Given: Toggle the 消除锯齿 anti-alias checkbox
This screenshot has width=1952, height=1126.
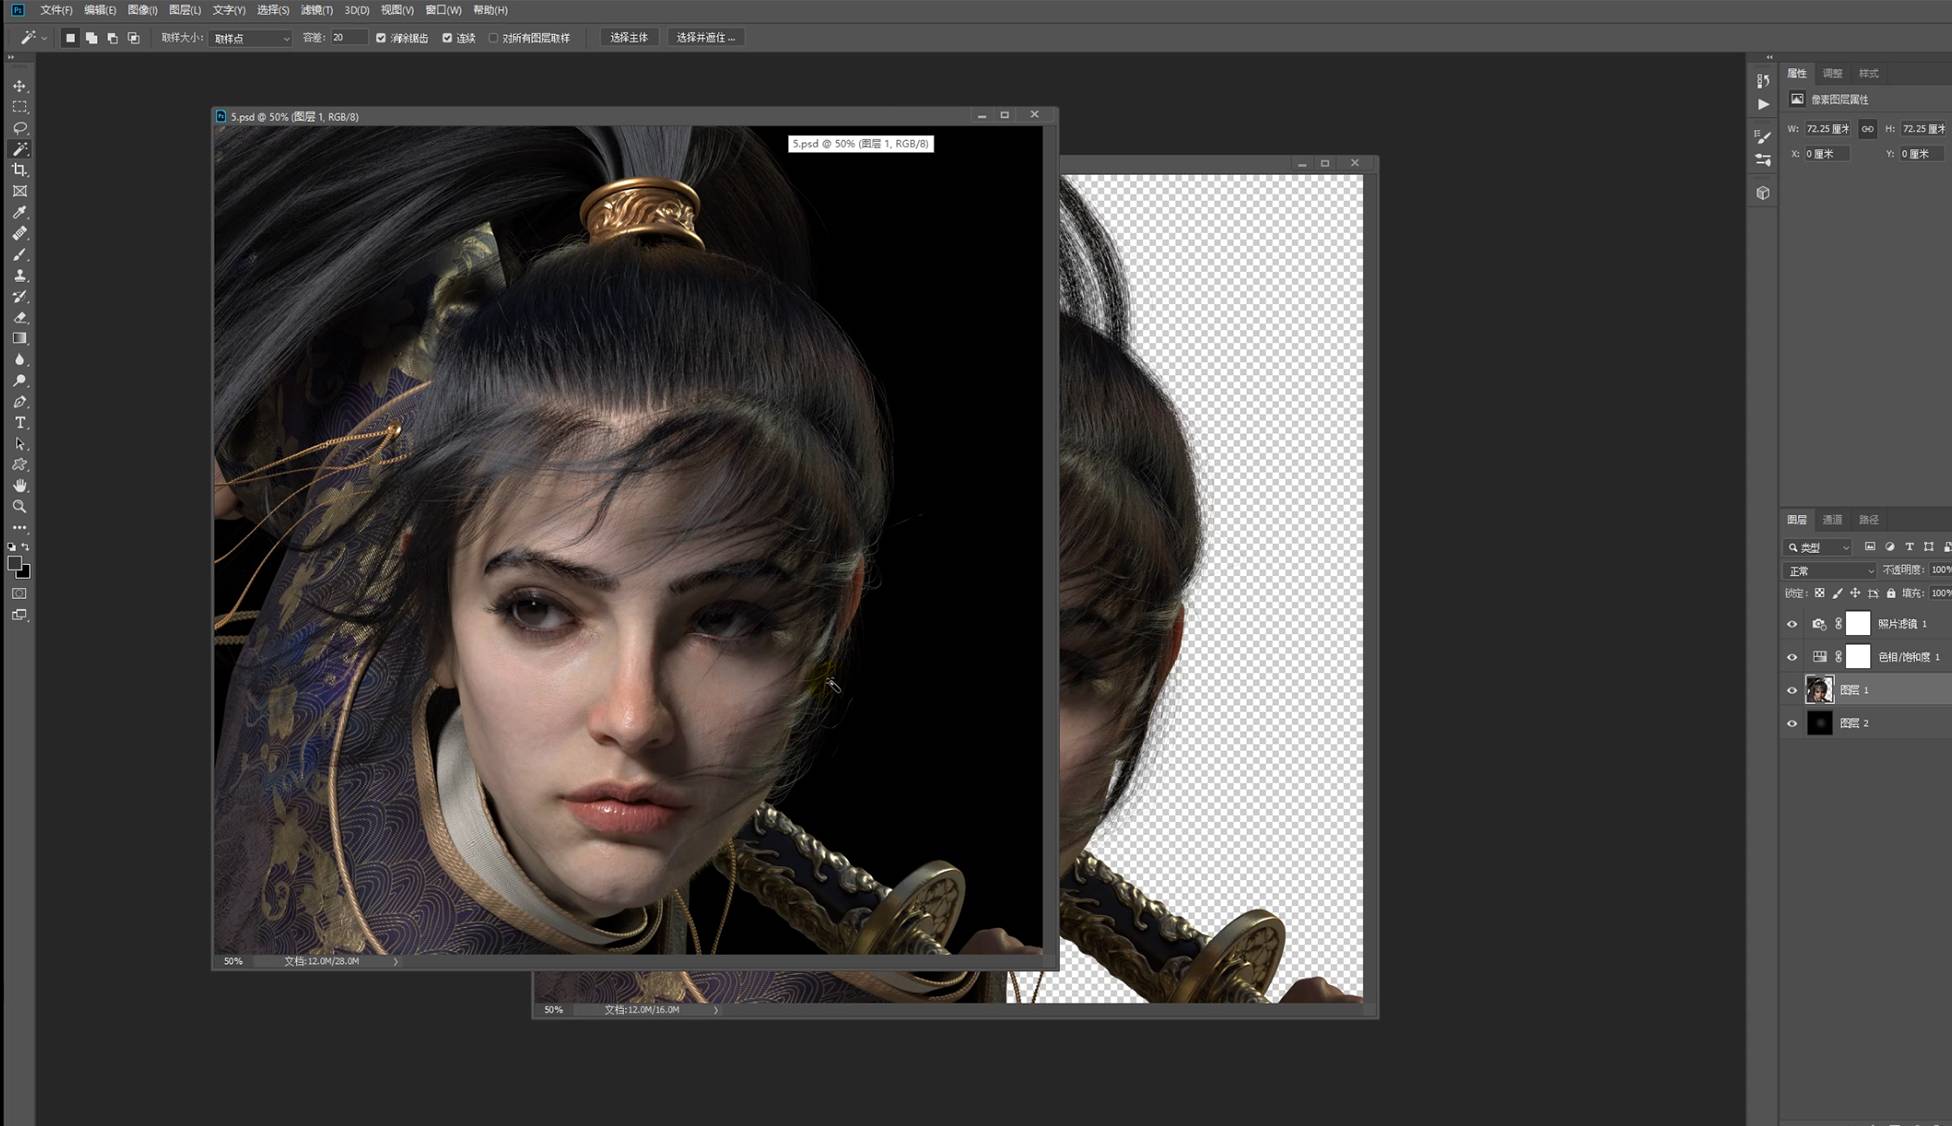Looking at the screenshot, I should 380,38.
